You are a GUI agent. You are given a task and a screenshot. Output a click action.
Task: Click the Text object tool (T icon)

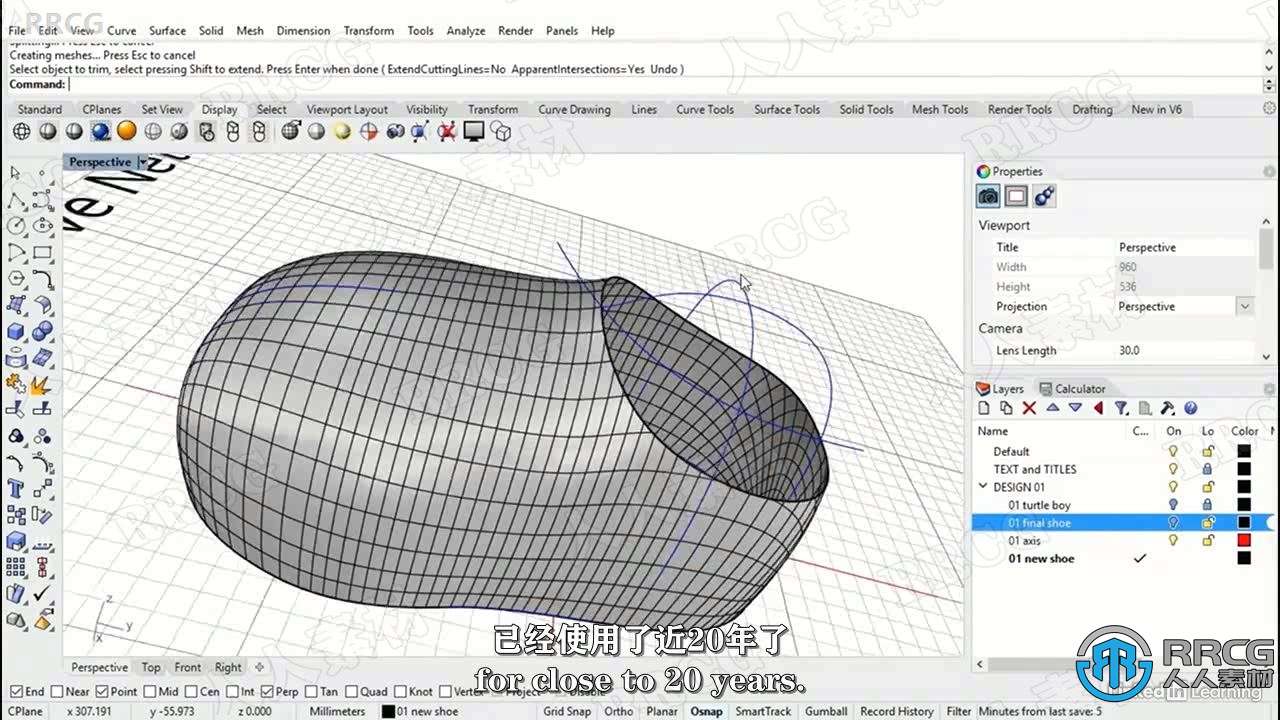(16, 489)
